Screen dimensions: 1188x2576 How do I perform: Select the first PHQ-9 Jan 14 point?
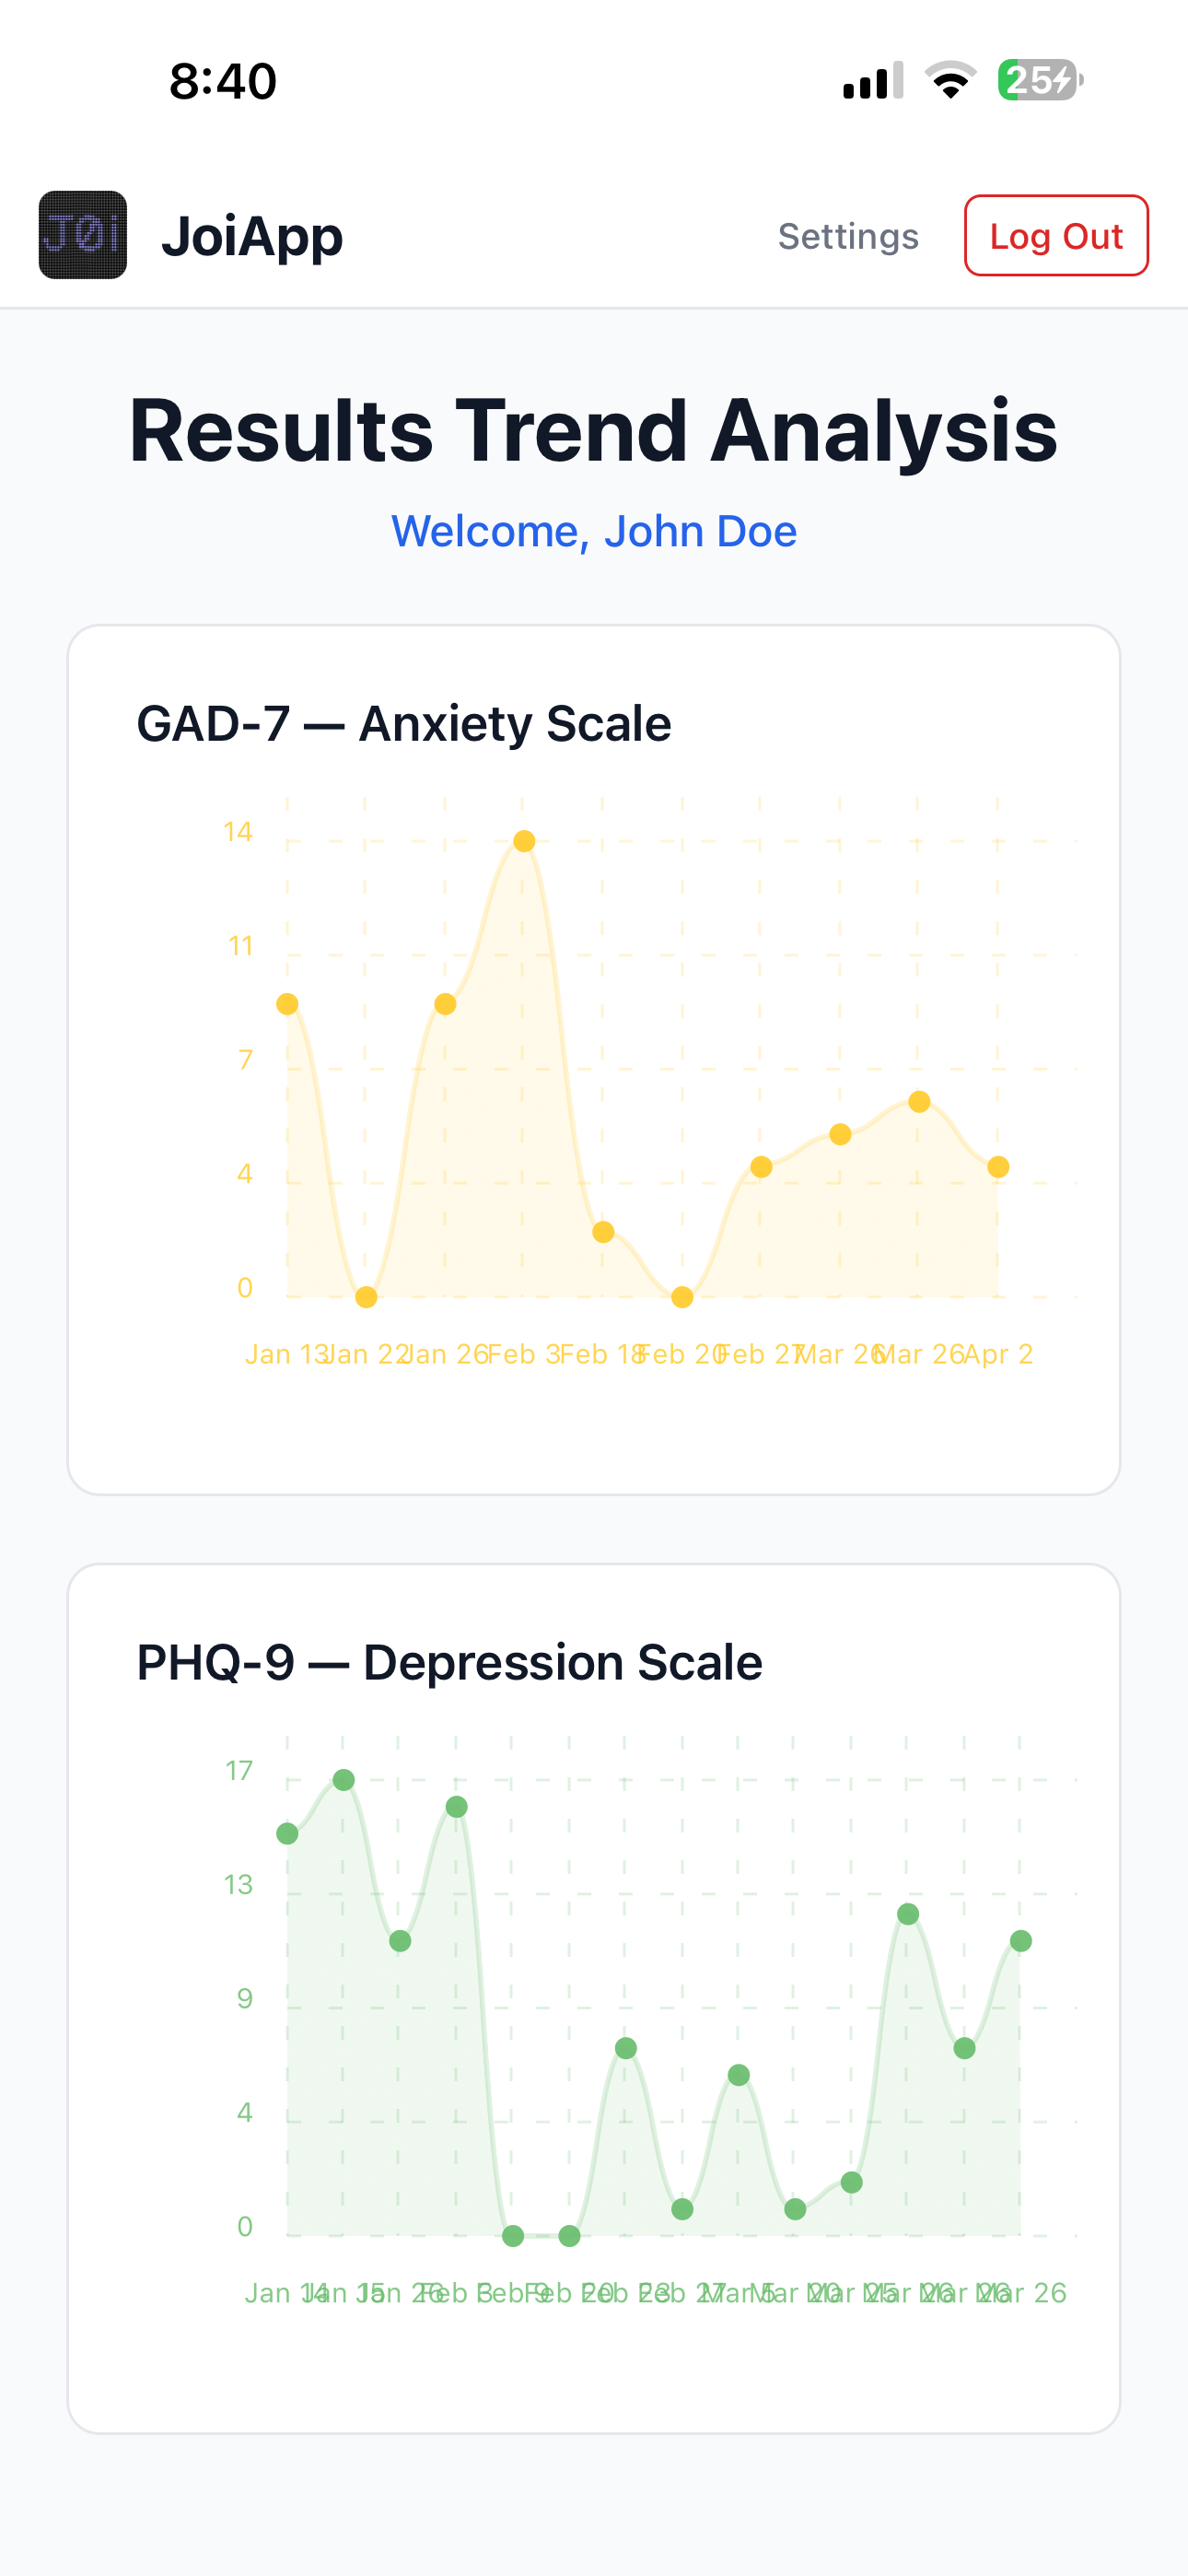[x=287, y=1834]
